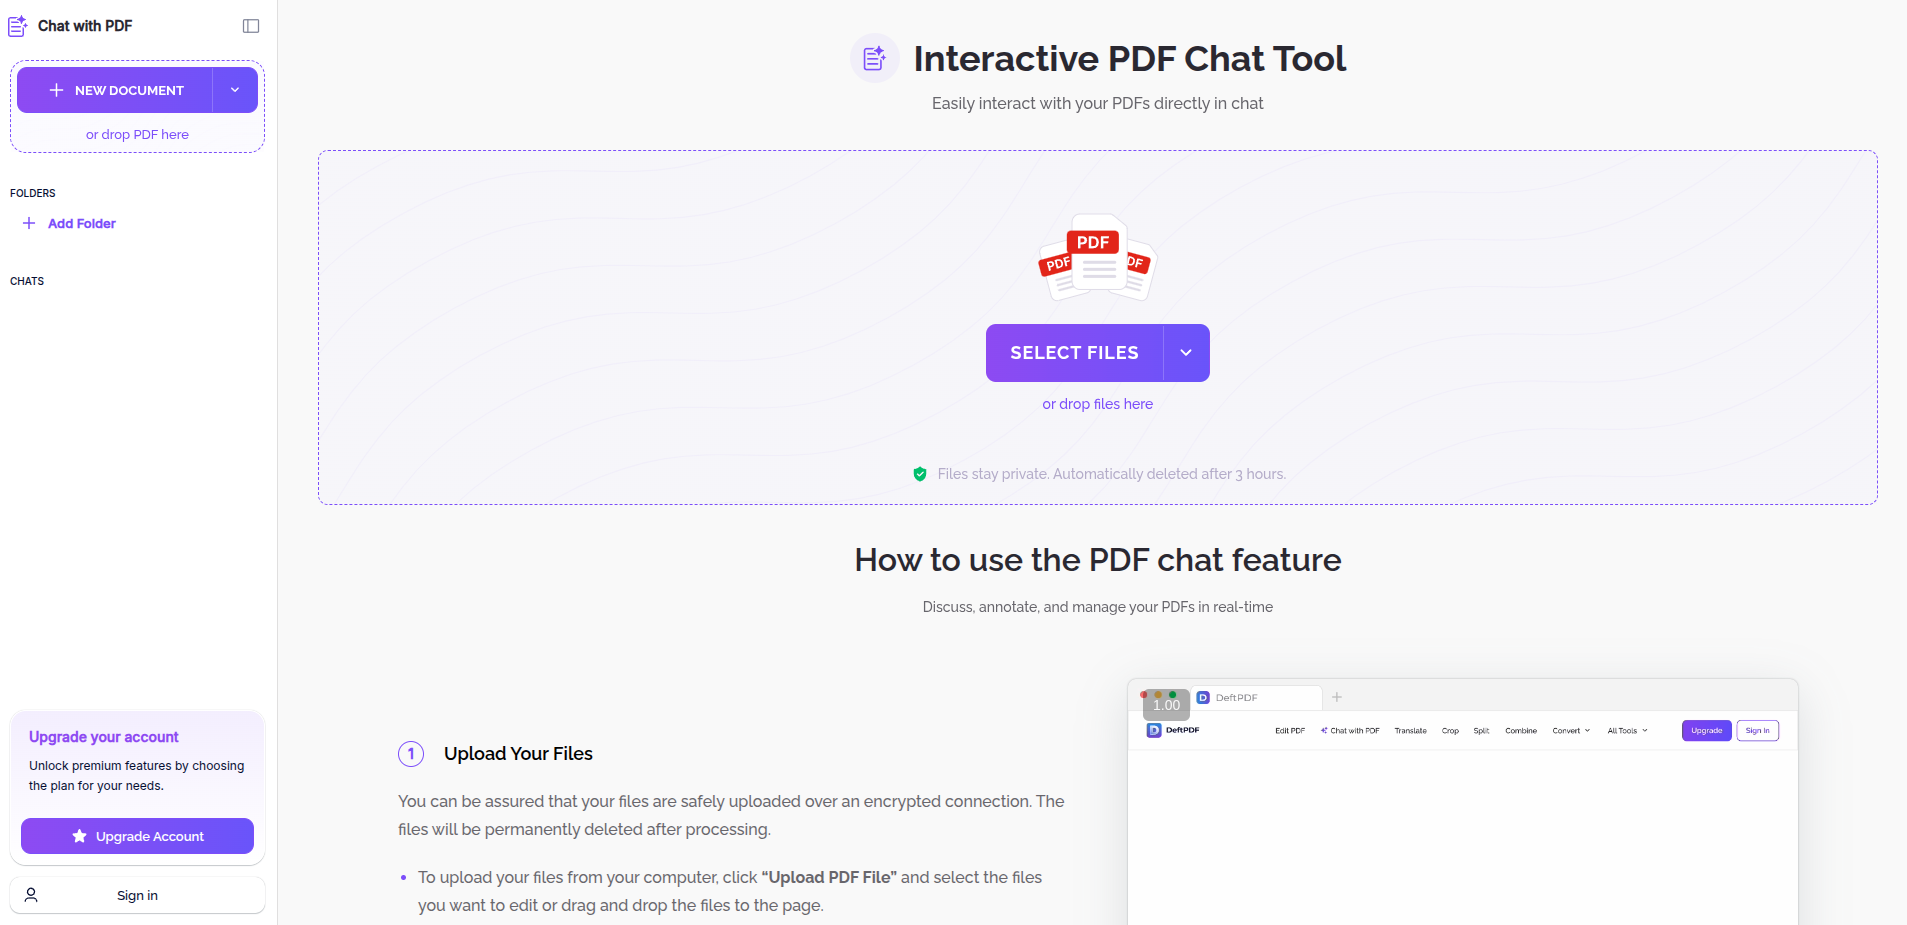Open the All Tools dropdown in the mockup
This screenshot has width=1907, height=925.
click(x=1627, y=730)
